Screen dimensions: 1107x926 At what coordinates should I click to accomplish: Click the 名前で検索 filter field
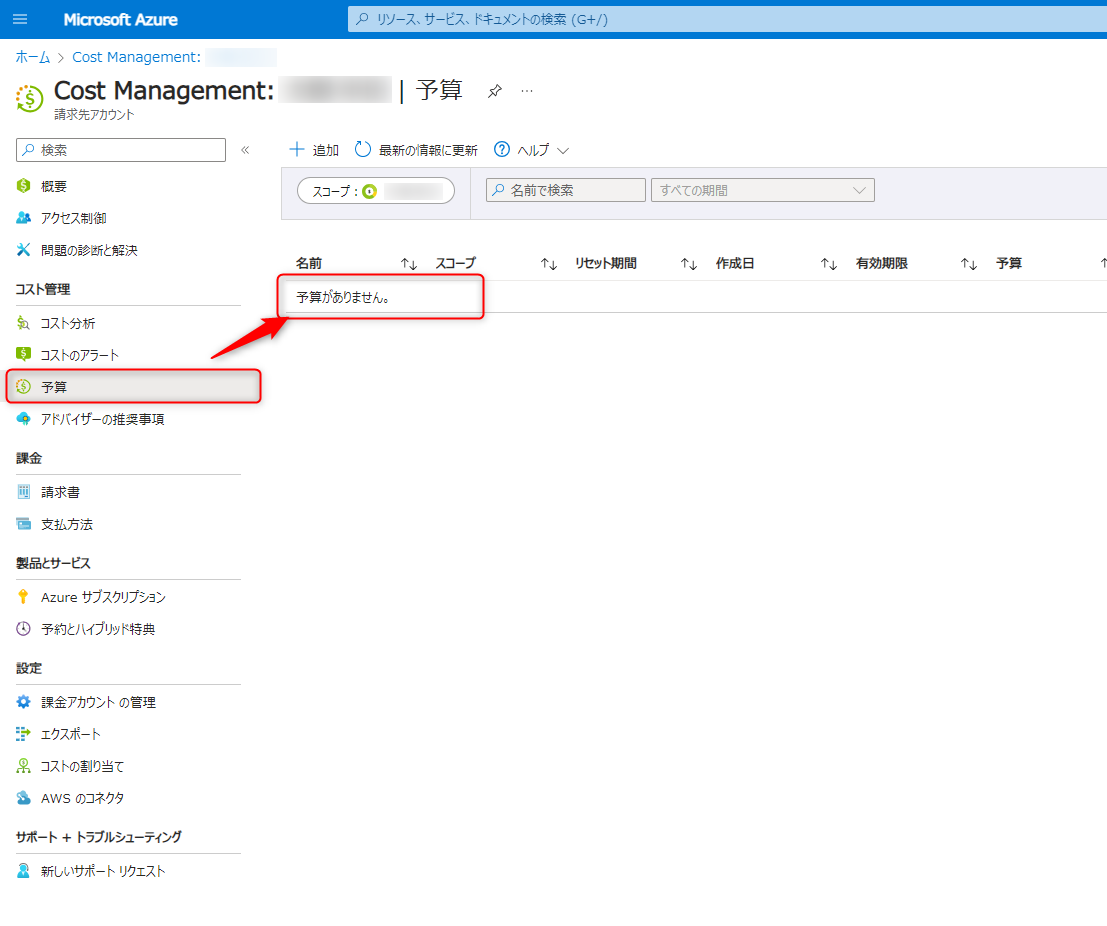click(x=566, y=190)
